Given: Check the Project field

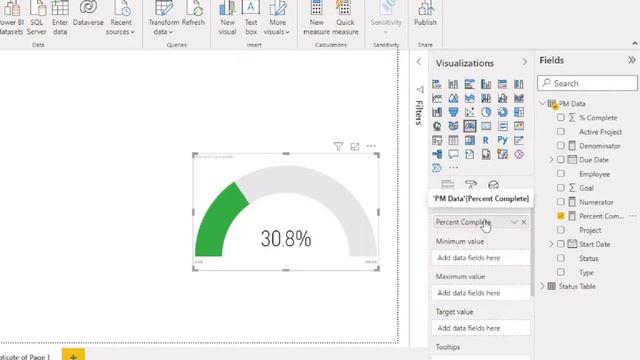Looking at the screenshot, I should tap(561, 230).
